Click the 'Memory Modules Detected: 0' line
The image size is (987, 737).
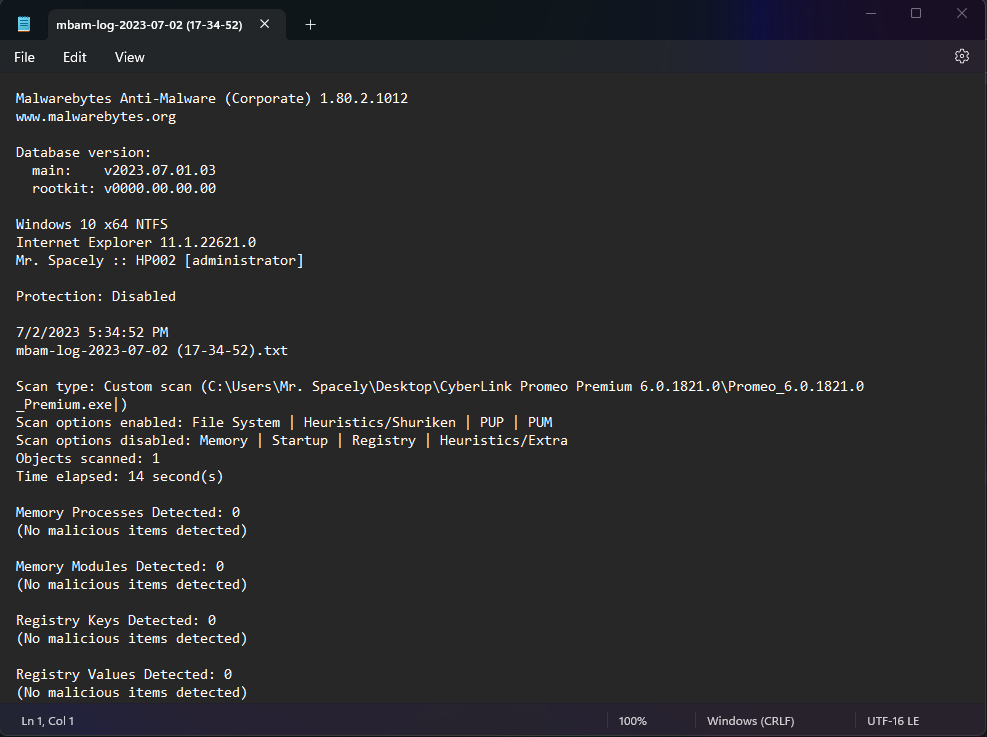tap(120, 566)
